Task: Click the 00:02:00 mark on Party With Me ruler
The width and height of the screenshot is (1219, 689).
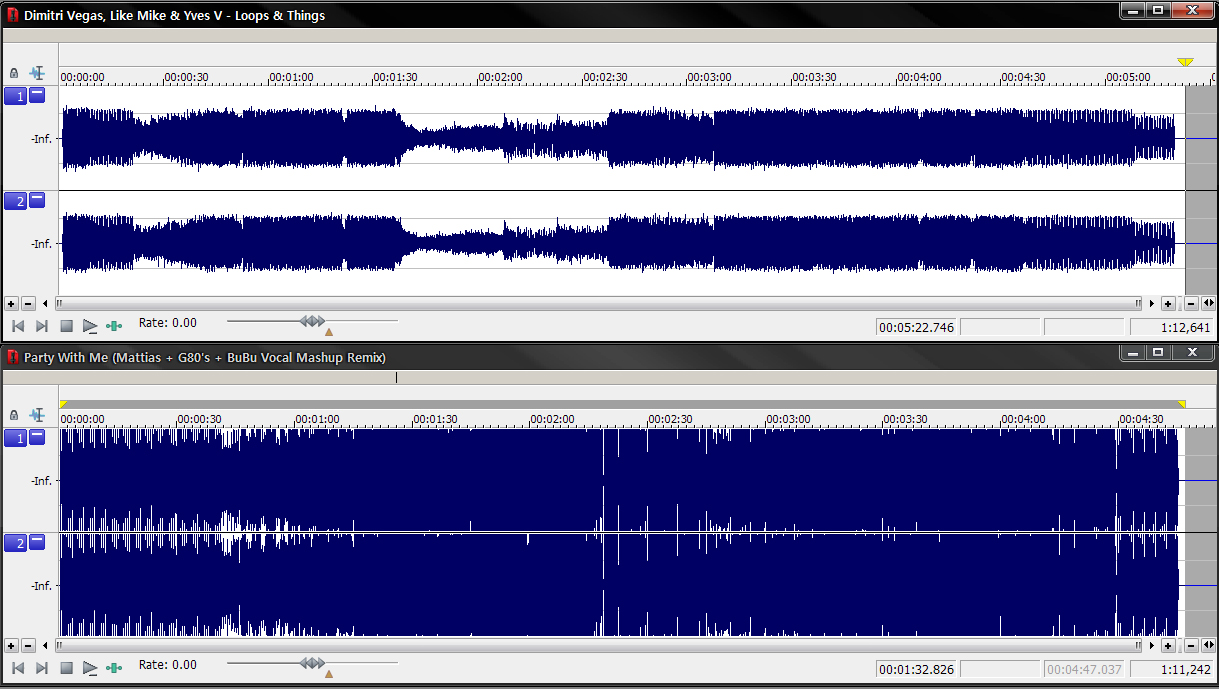Action: (552, 419)
